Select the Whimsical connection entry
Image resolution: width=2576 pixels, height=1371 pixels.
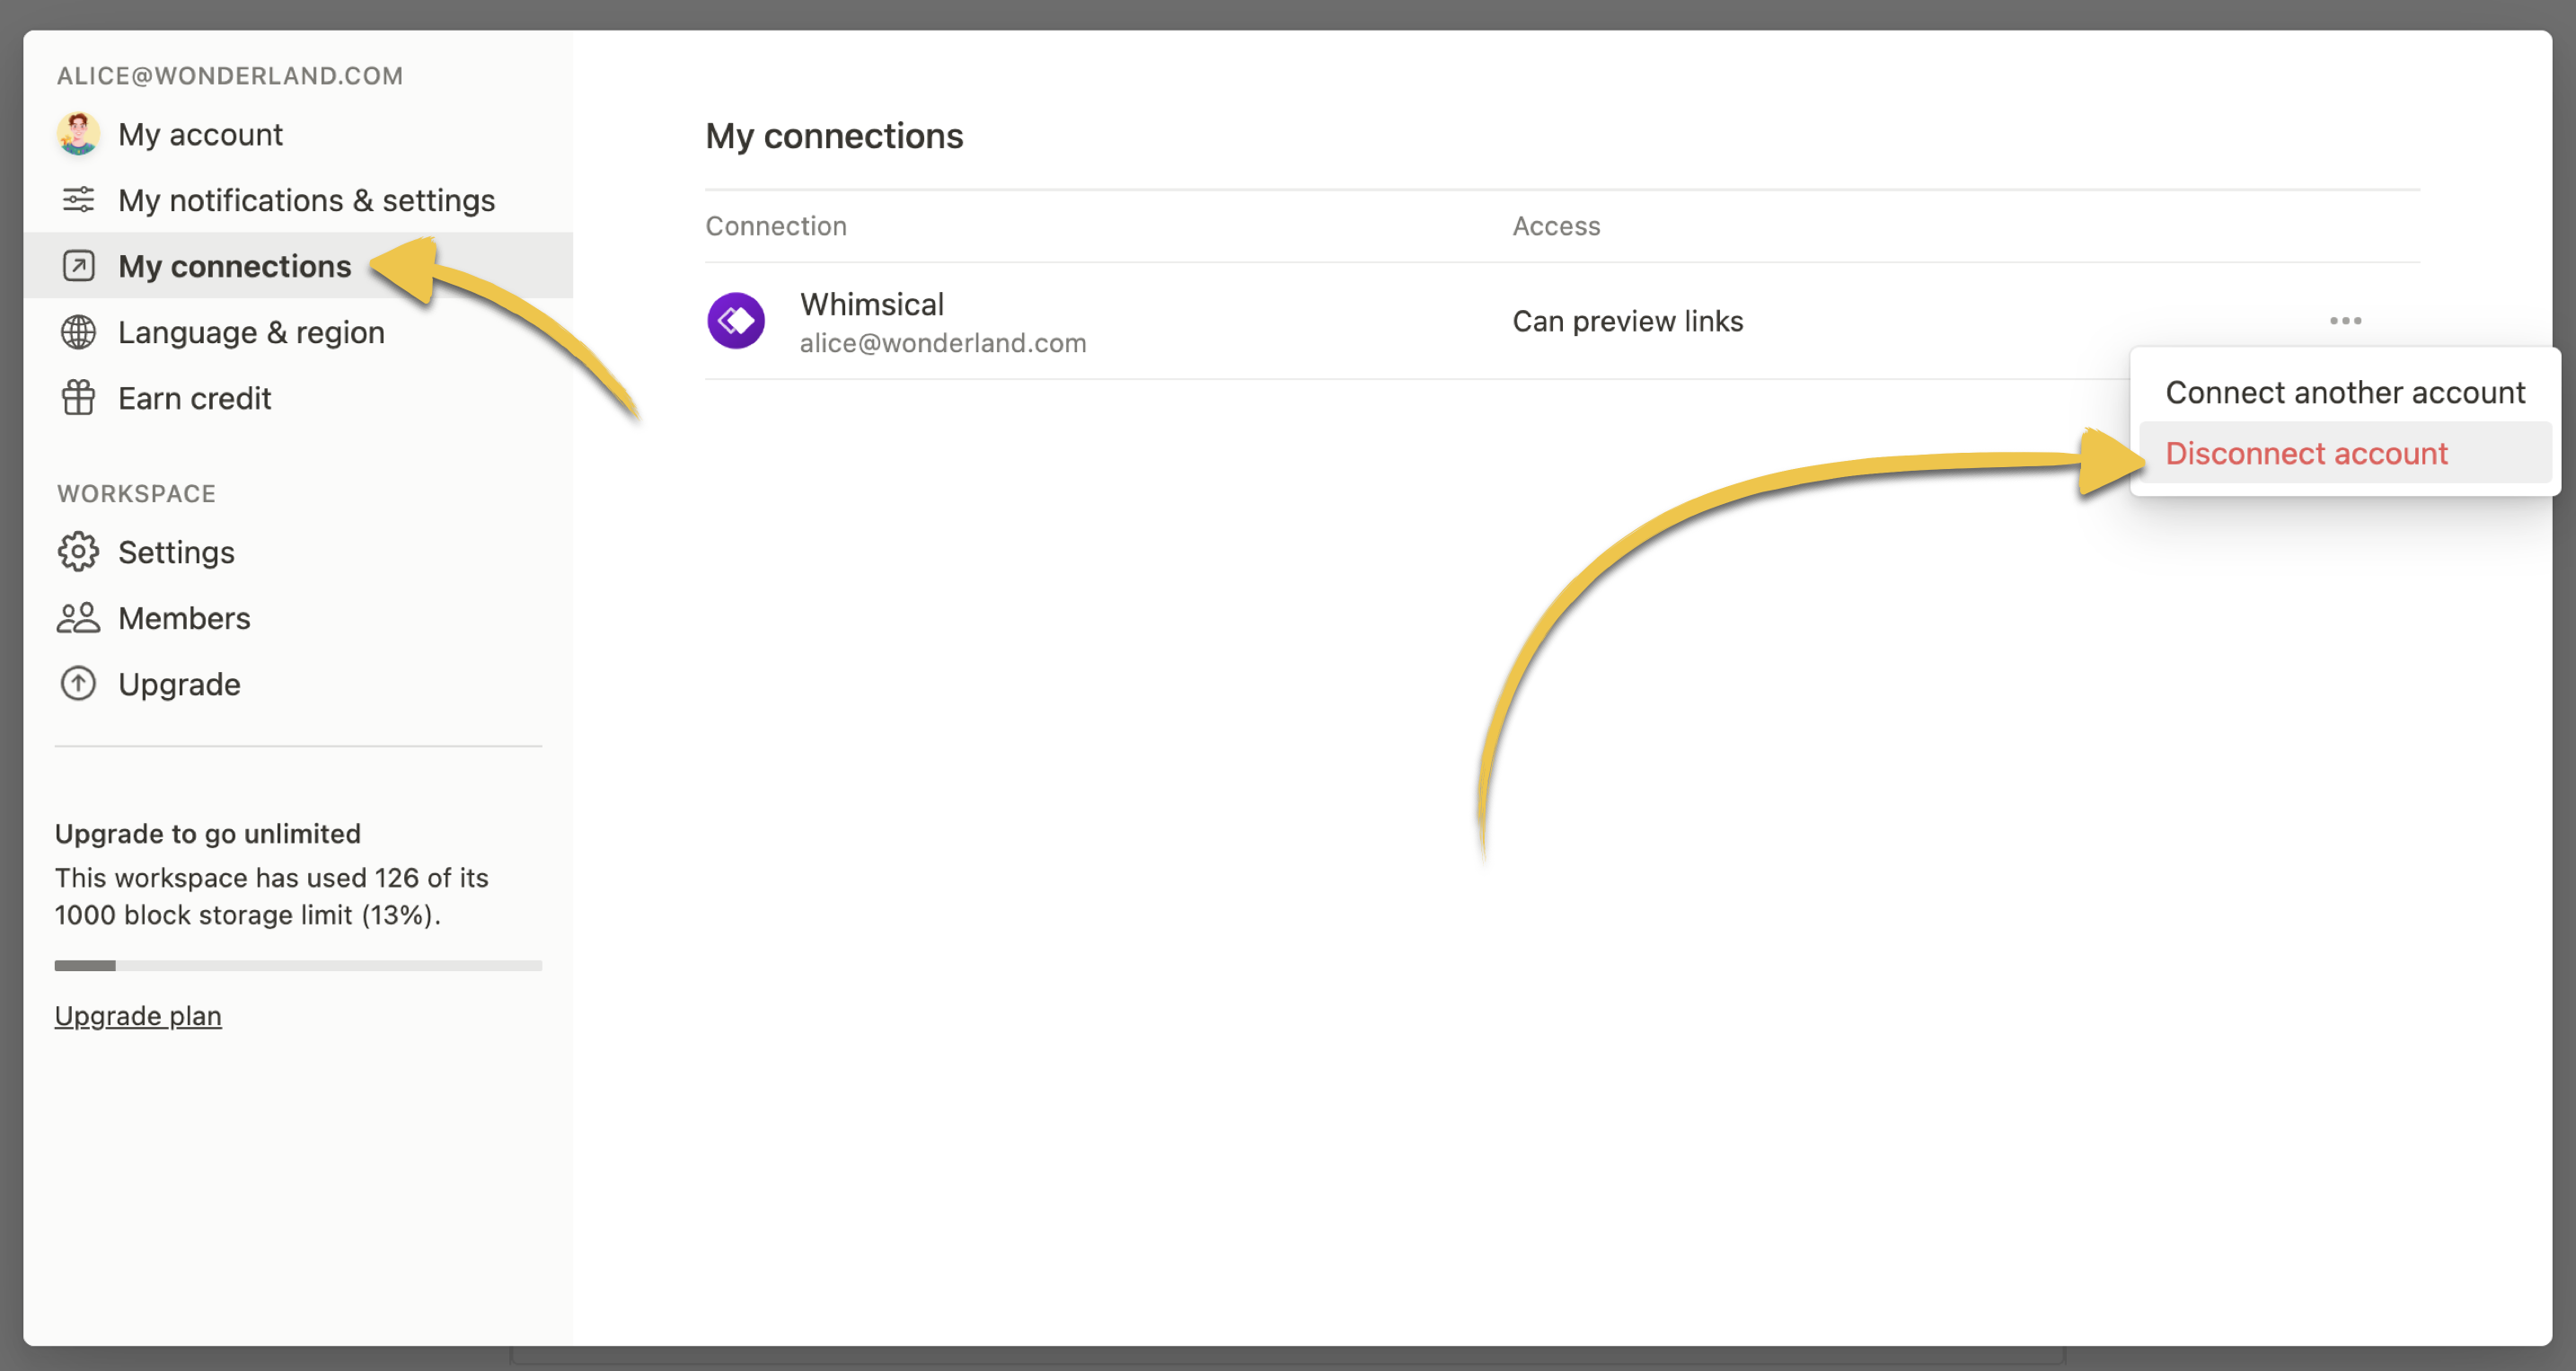pos(872,304)
